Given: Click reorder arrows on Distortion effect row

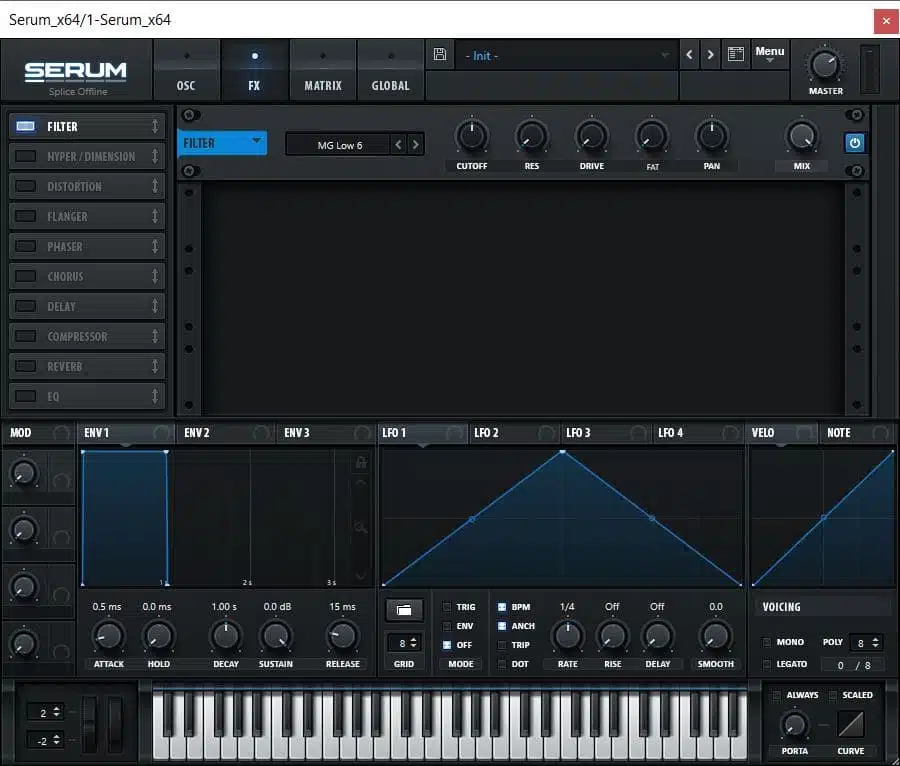Looking at the screenshot, I should (x=155, y=186).
